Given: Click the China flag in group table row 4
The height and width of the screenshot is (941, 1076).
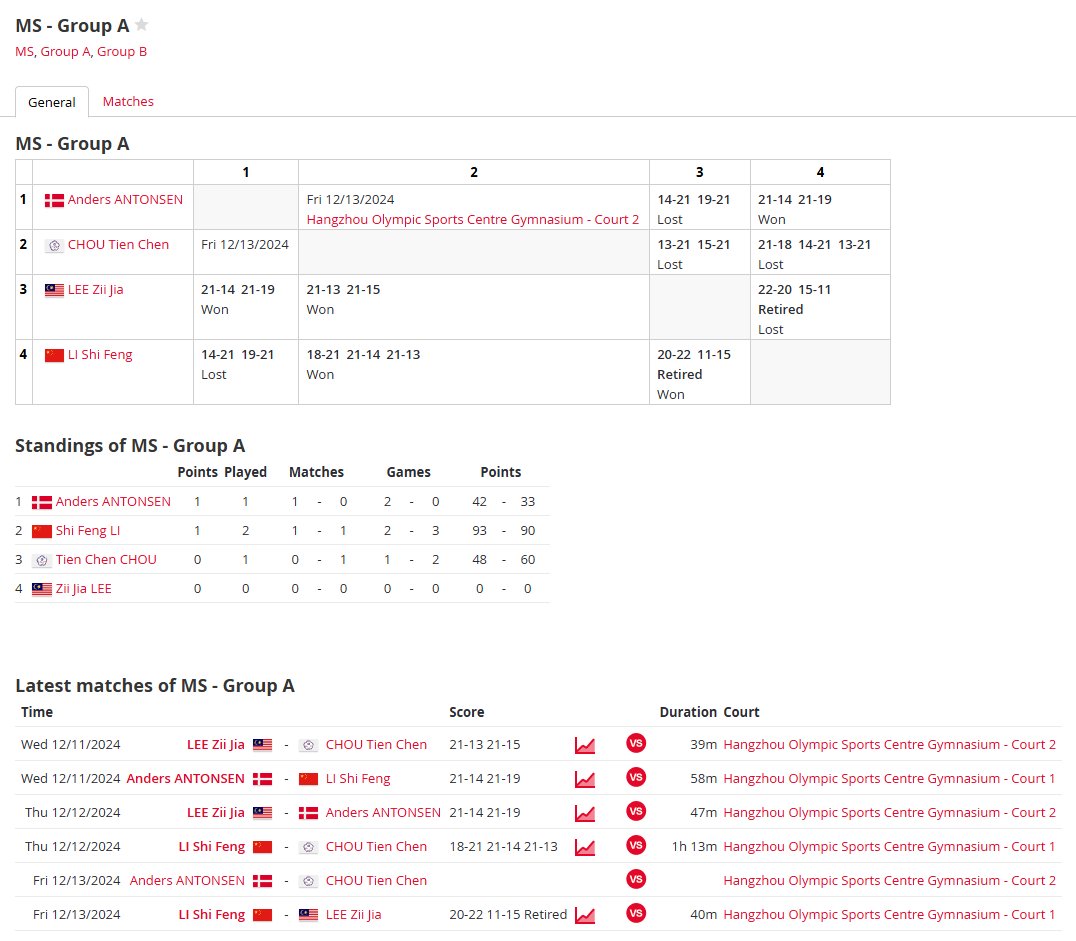Looking at the screenshot, I should [x=54, y=356].
